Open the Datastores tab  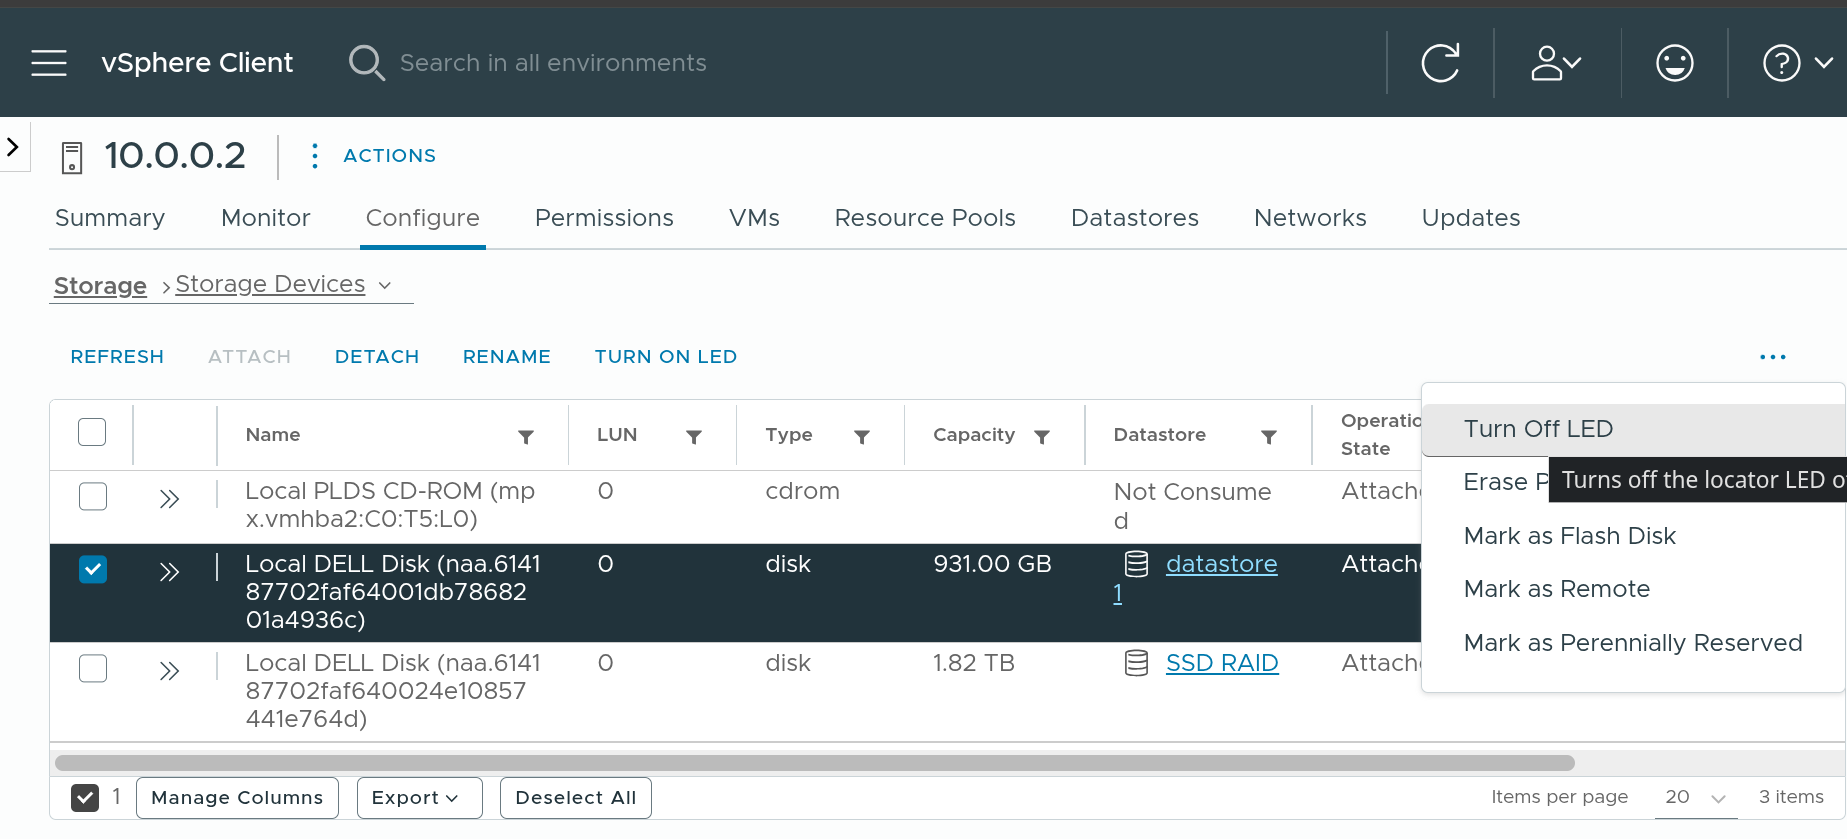pyautogui.click(x=1135, y=218)
